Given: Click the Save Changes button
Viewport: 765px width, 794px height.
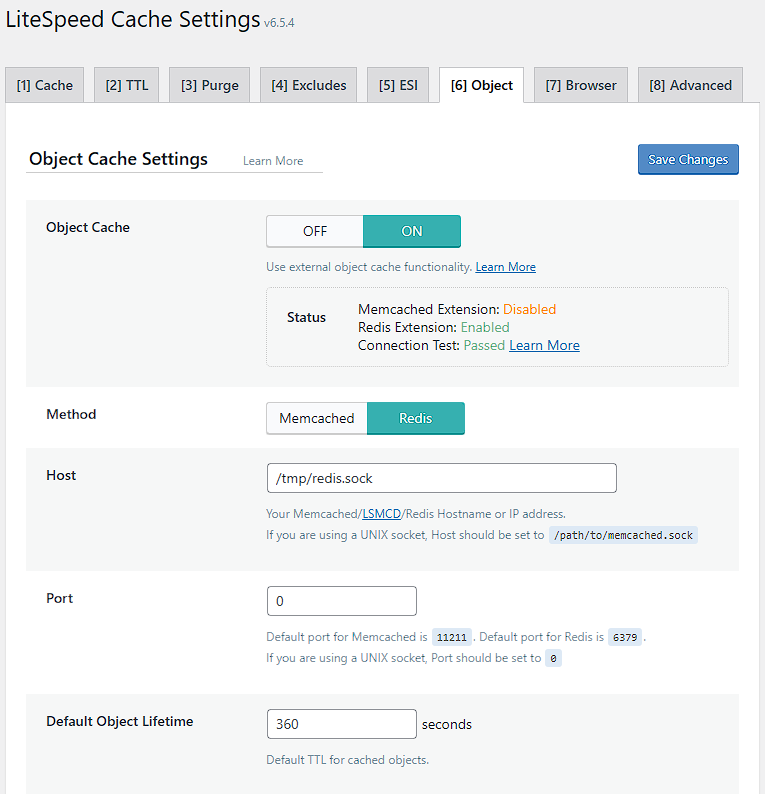Looking at the screenshot, I should point(688,160).
